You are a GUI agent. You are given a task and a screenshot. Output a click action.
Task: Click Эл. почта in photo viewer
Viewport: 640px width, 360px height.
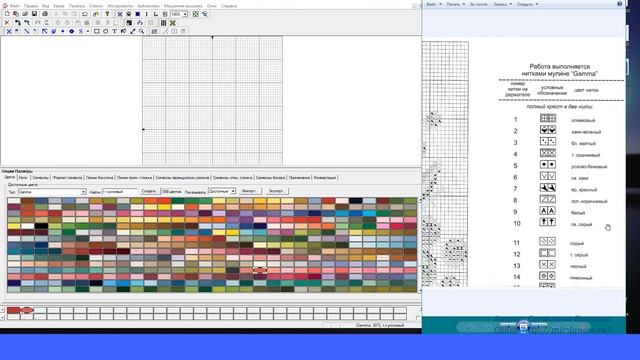tap(478, 4)
